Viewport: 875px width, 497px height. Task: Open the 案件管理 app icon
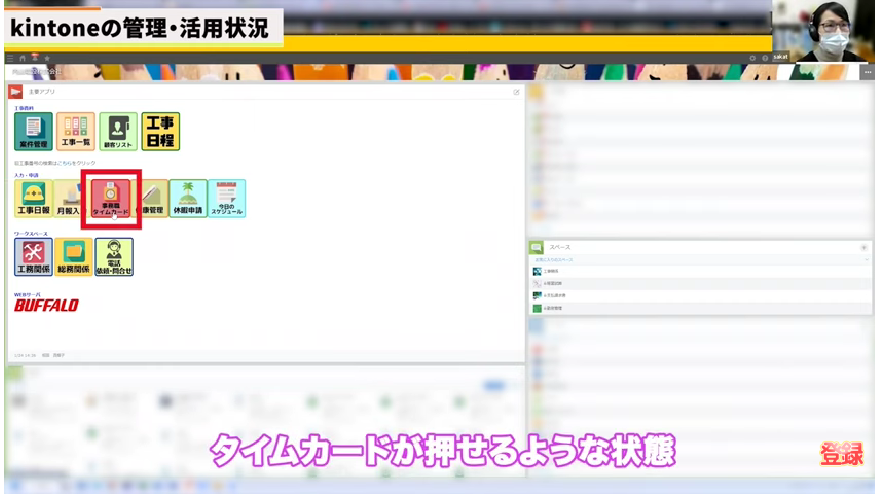coord(33,131)
